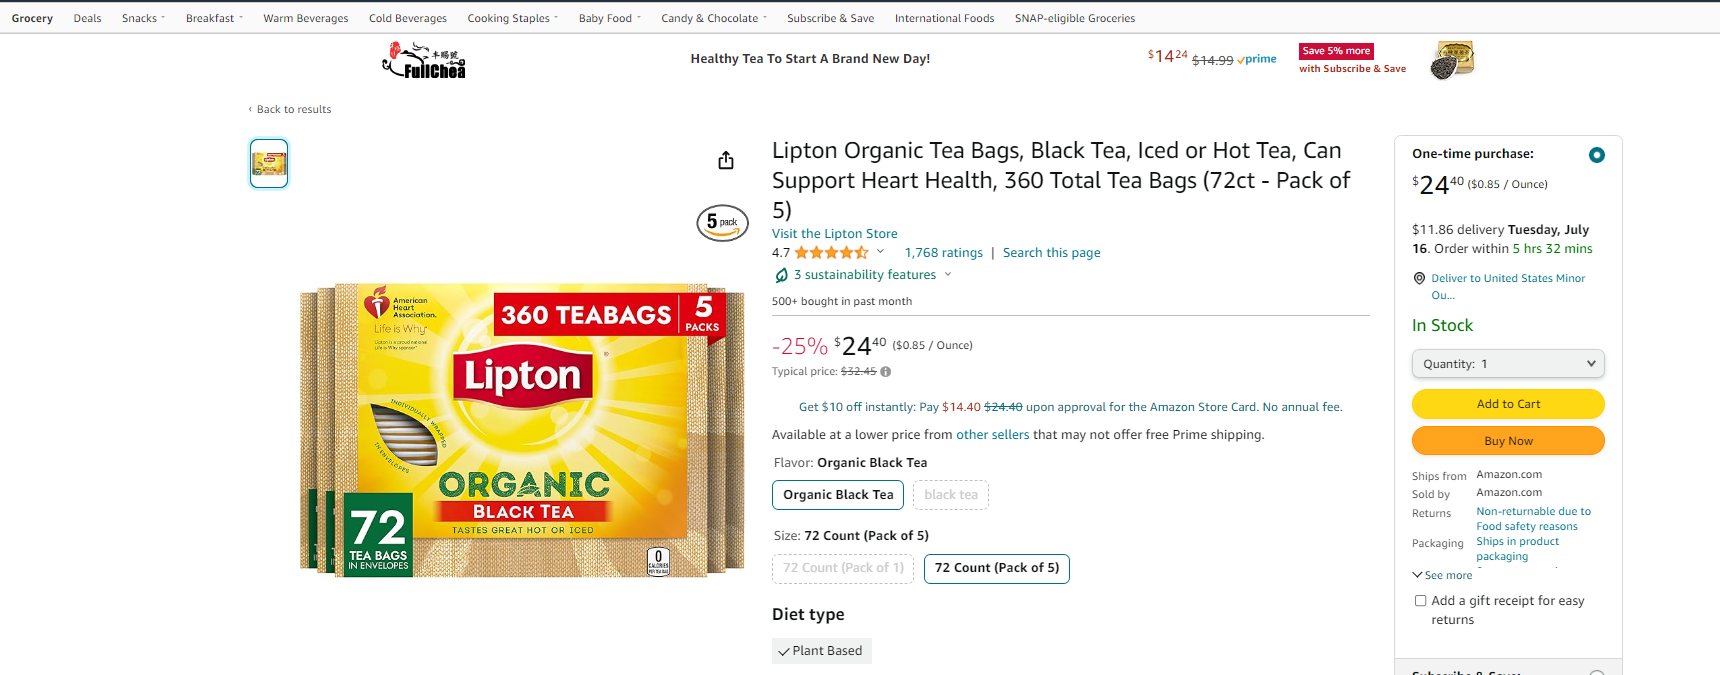Screen dimensions: 1720x675
Task: Open the Snacks menu
Action: [143, 18]
